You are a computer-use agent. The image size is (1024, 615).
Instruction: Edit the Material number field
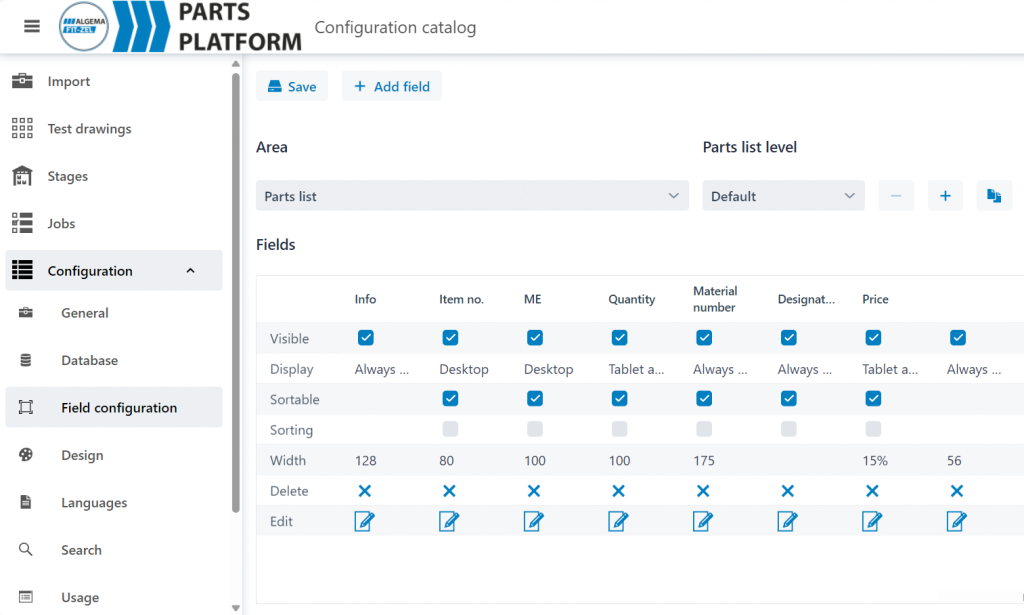coord(704,521)
